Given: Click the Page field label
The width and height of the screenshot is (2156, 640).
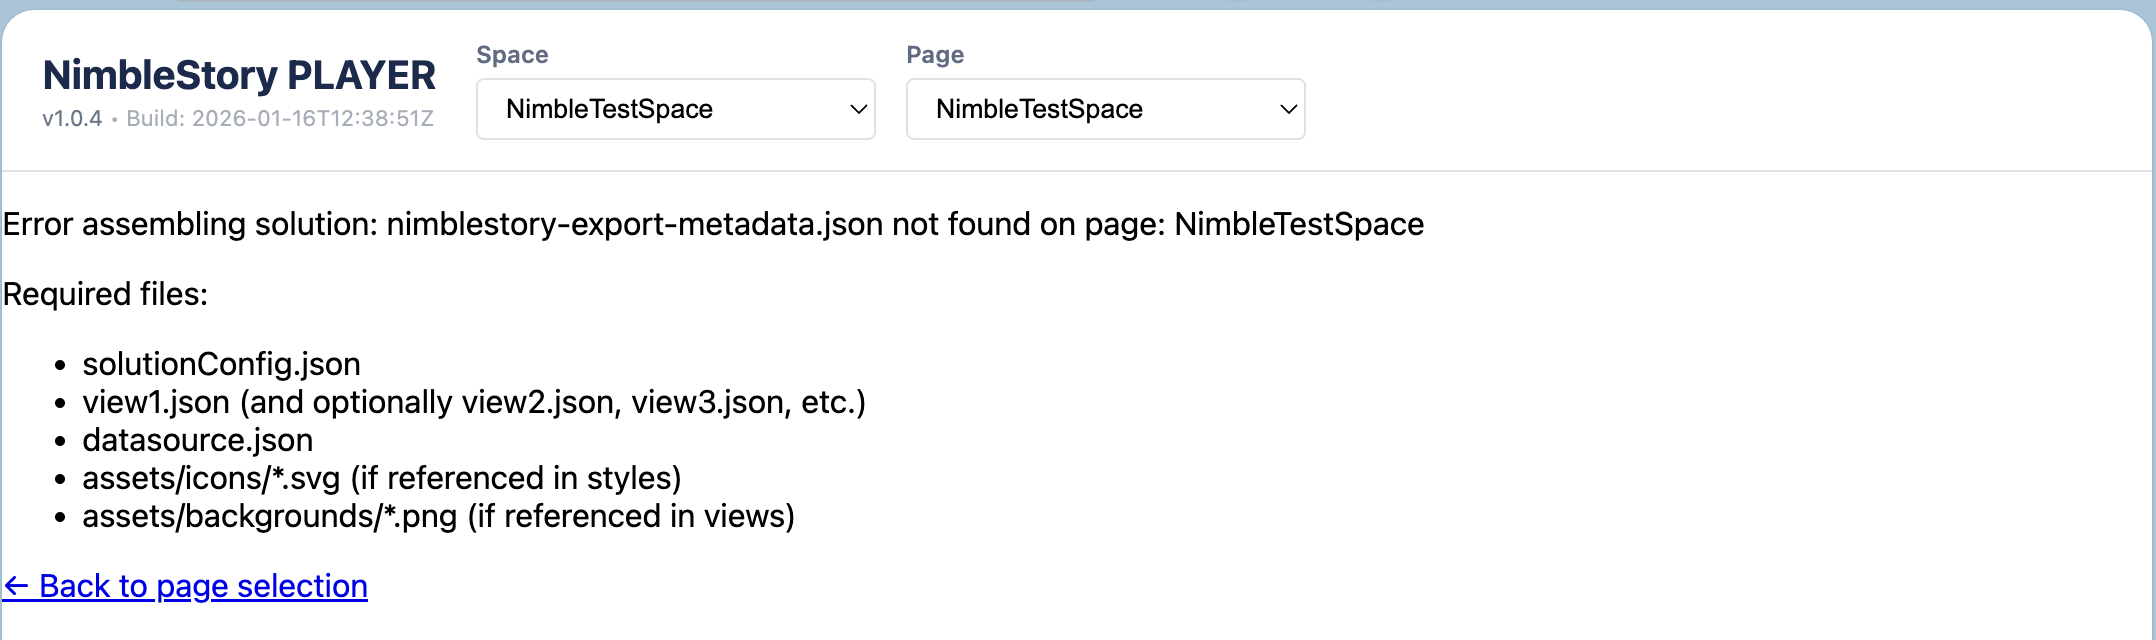Looking at the screenshot, I should 934,55.
